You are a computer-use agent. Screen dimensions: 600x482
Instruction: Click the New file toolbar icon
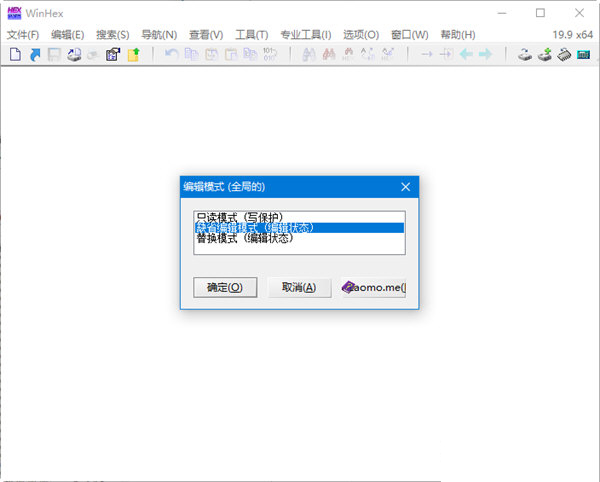point(15,55)
